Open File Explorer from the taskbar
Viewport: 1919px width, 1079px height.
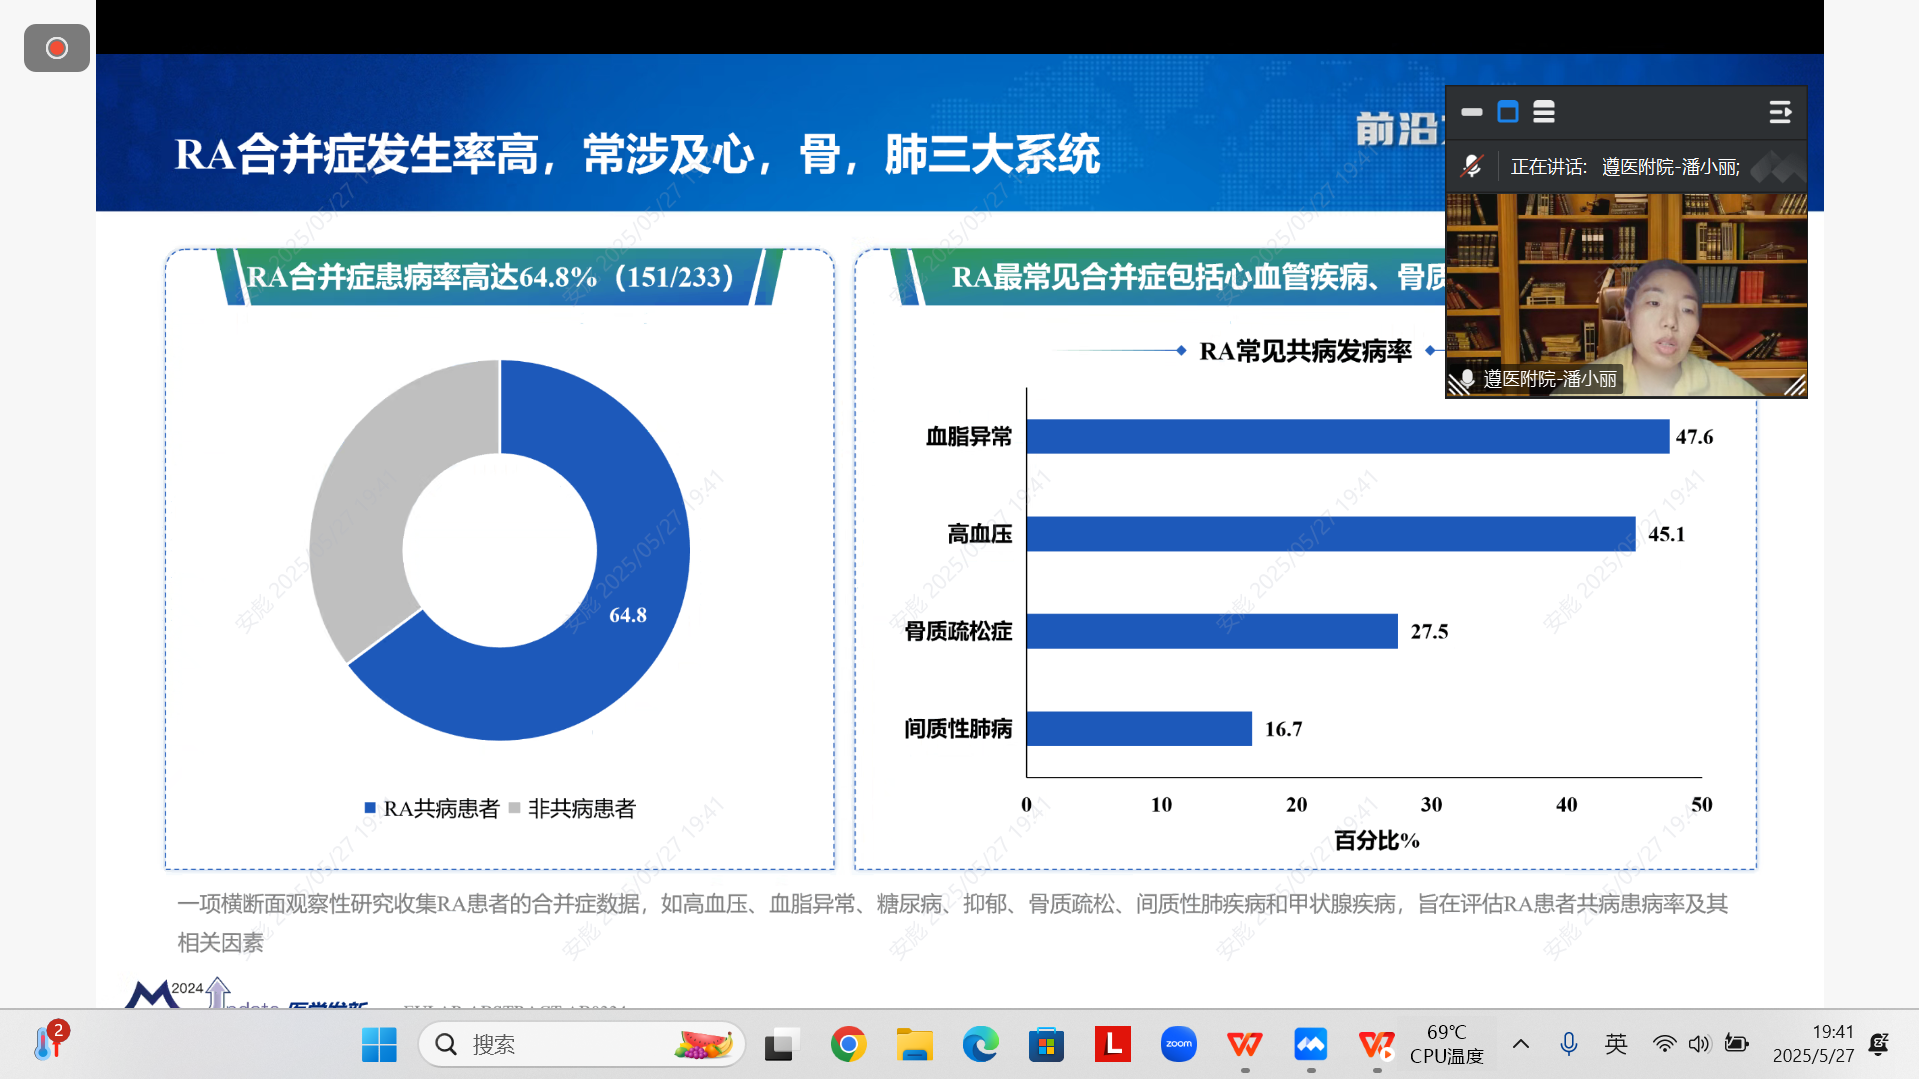[x=914, y=1045]
